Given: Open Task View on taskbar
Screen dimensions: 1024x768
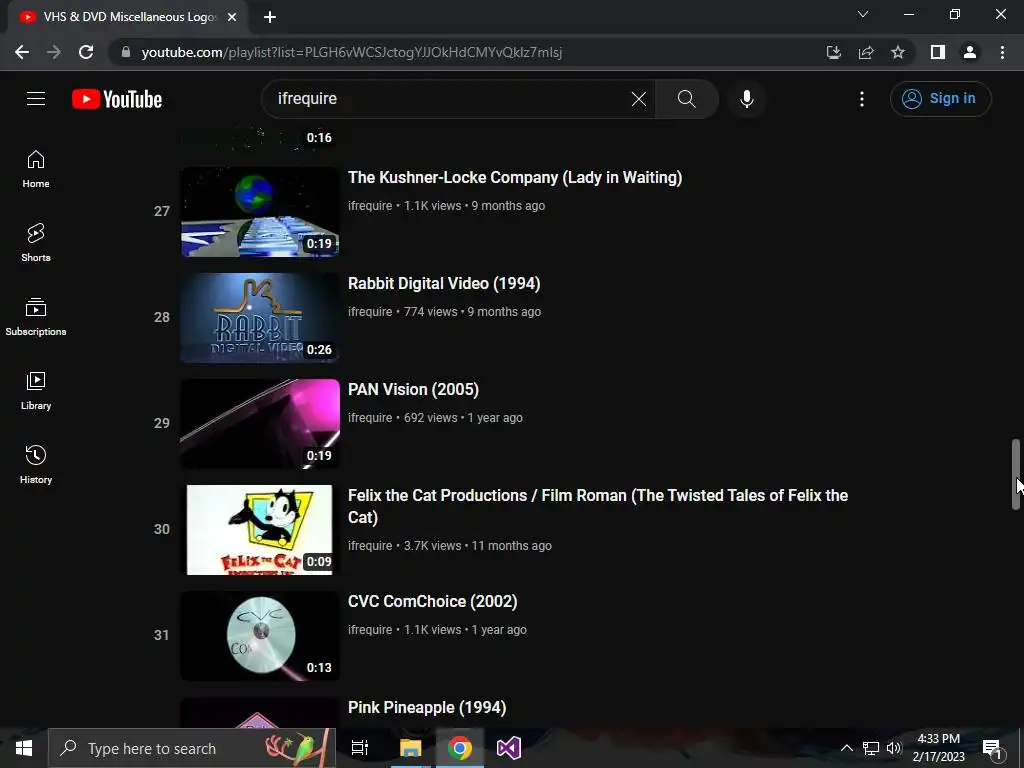Looking at the screenshot, I should click(360, 748).
